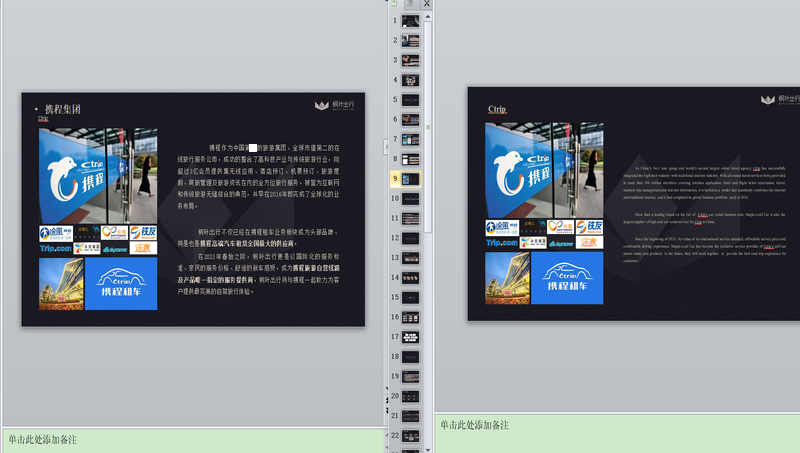Click the right window's notes field

(x=617, y=434)
